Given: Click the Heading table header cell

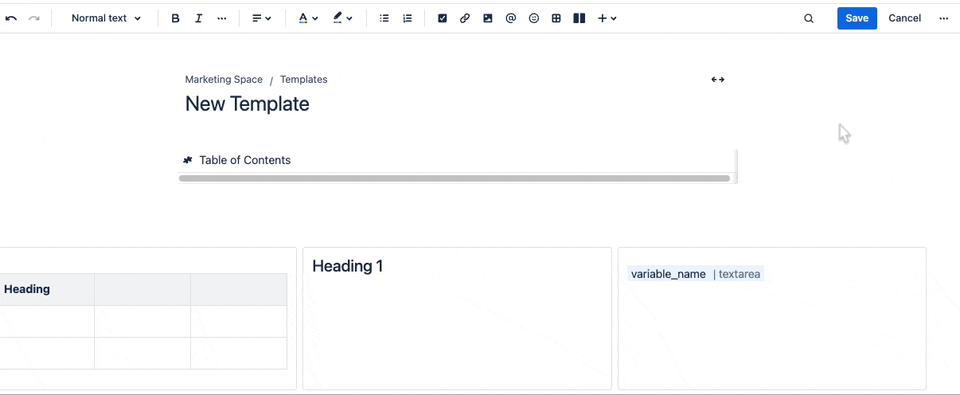Looking at the screenshot, I should coord(47,289).
